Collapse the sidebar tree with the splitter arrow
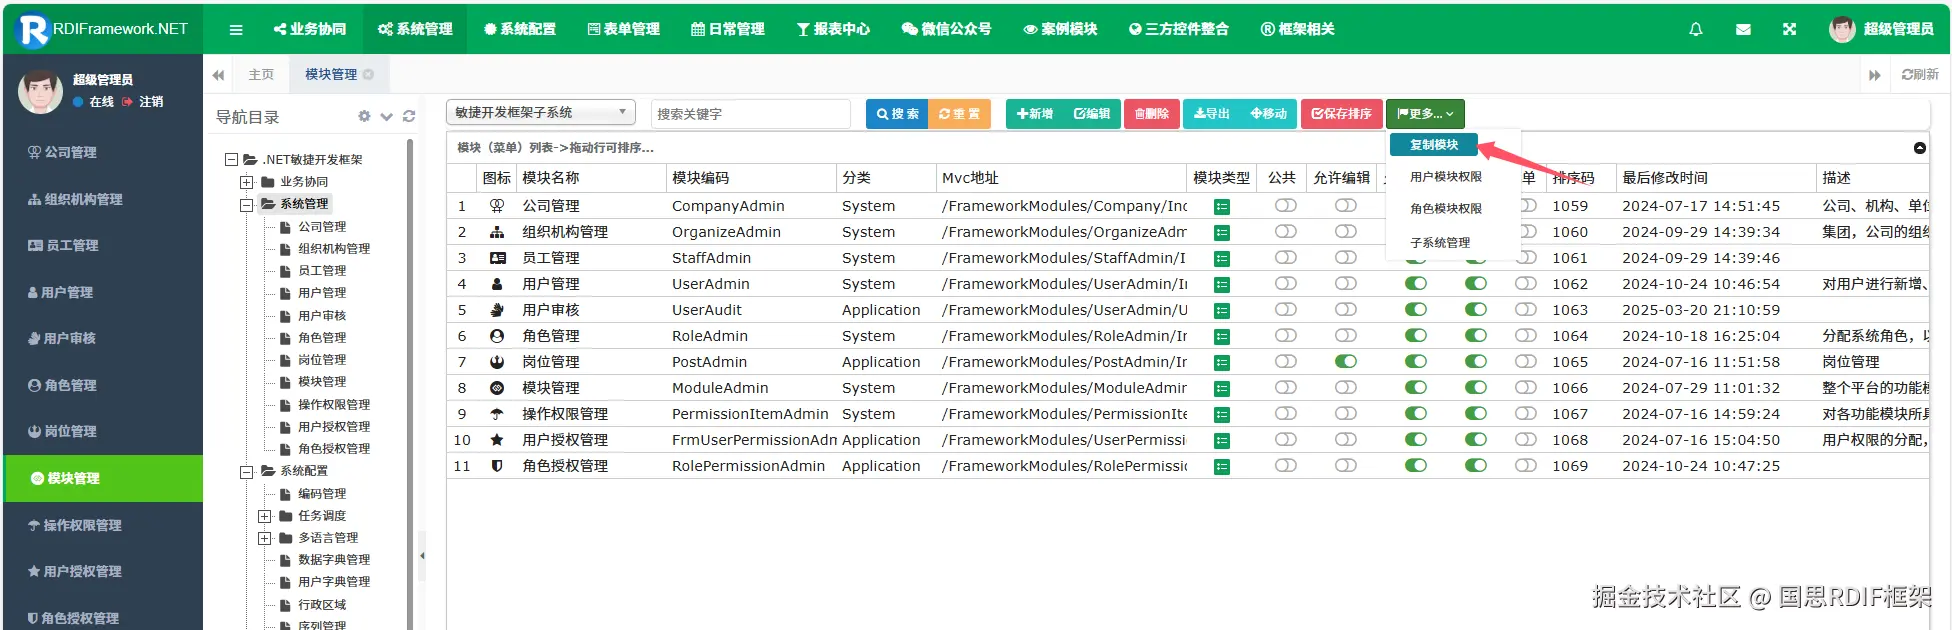This screenshot has width=1952, height=630. click(x=422, y=556)
